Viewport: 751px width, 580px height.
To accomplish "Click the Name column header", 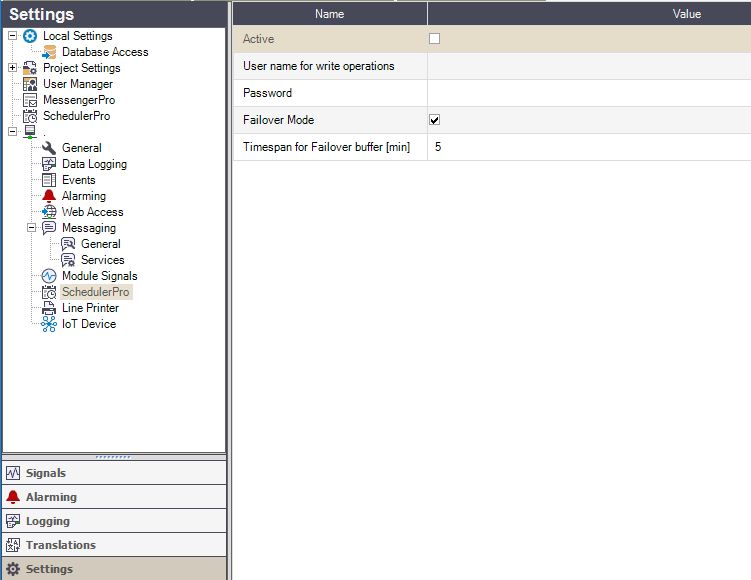I will (x=330, y=14).
